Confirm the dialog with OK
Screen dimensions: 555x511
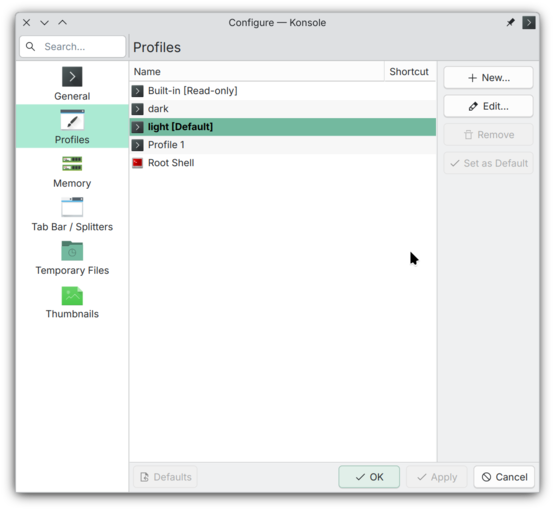[x=369, y=477]
